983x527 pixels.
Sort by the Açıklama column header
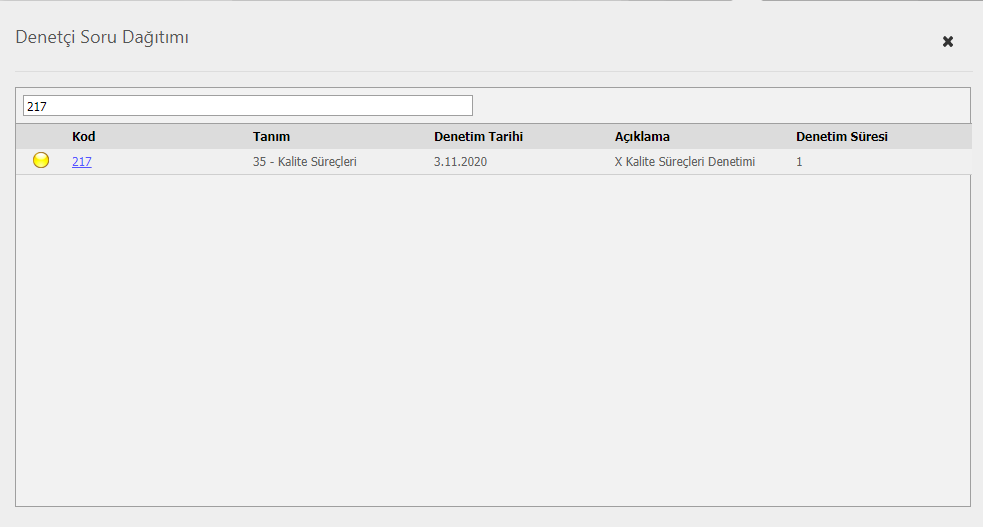642,136
